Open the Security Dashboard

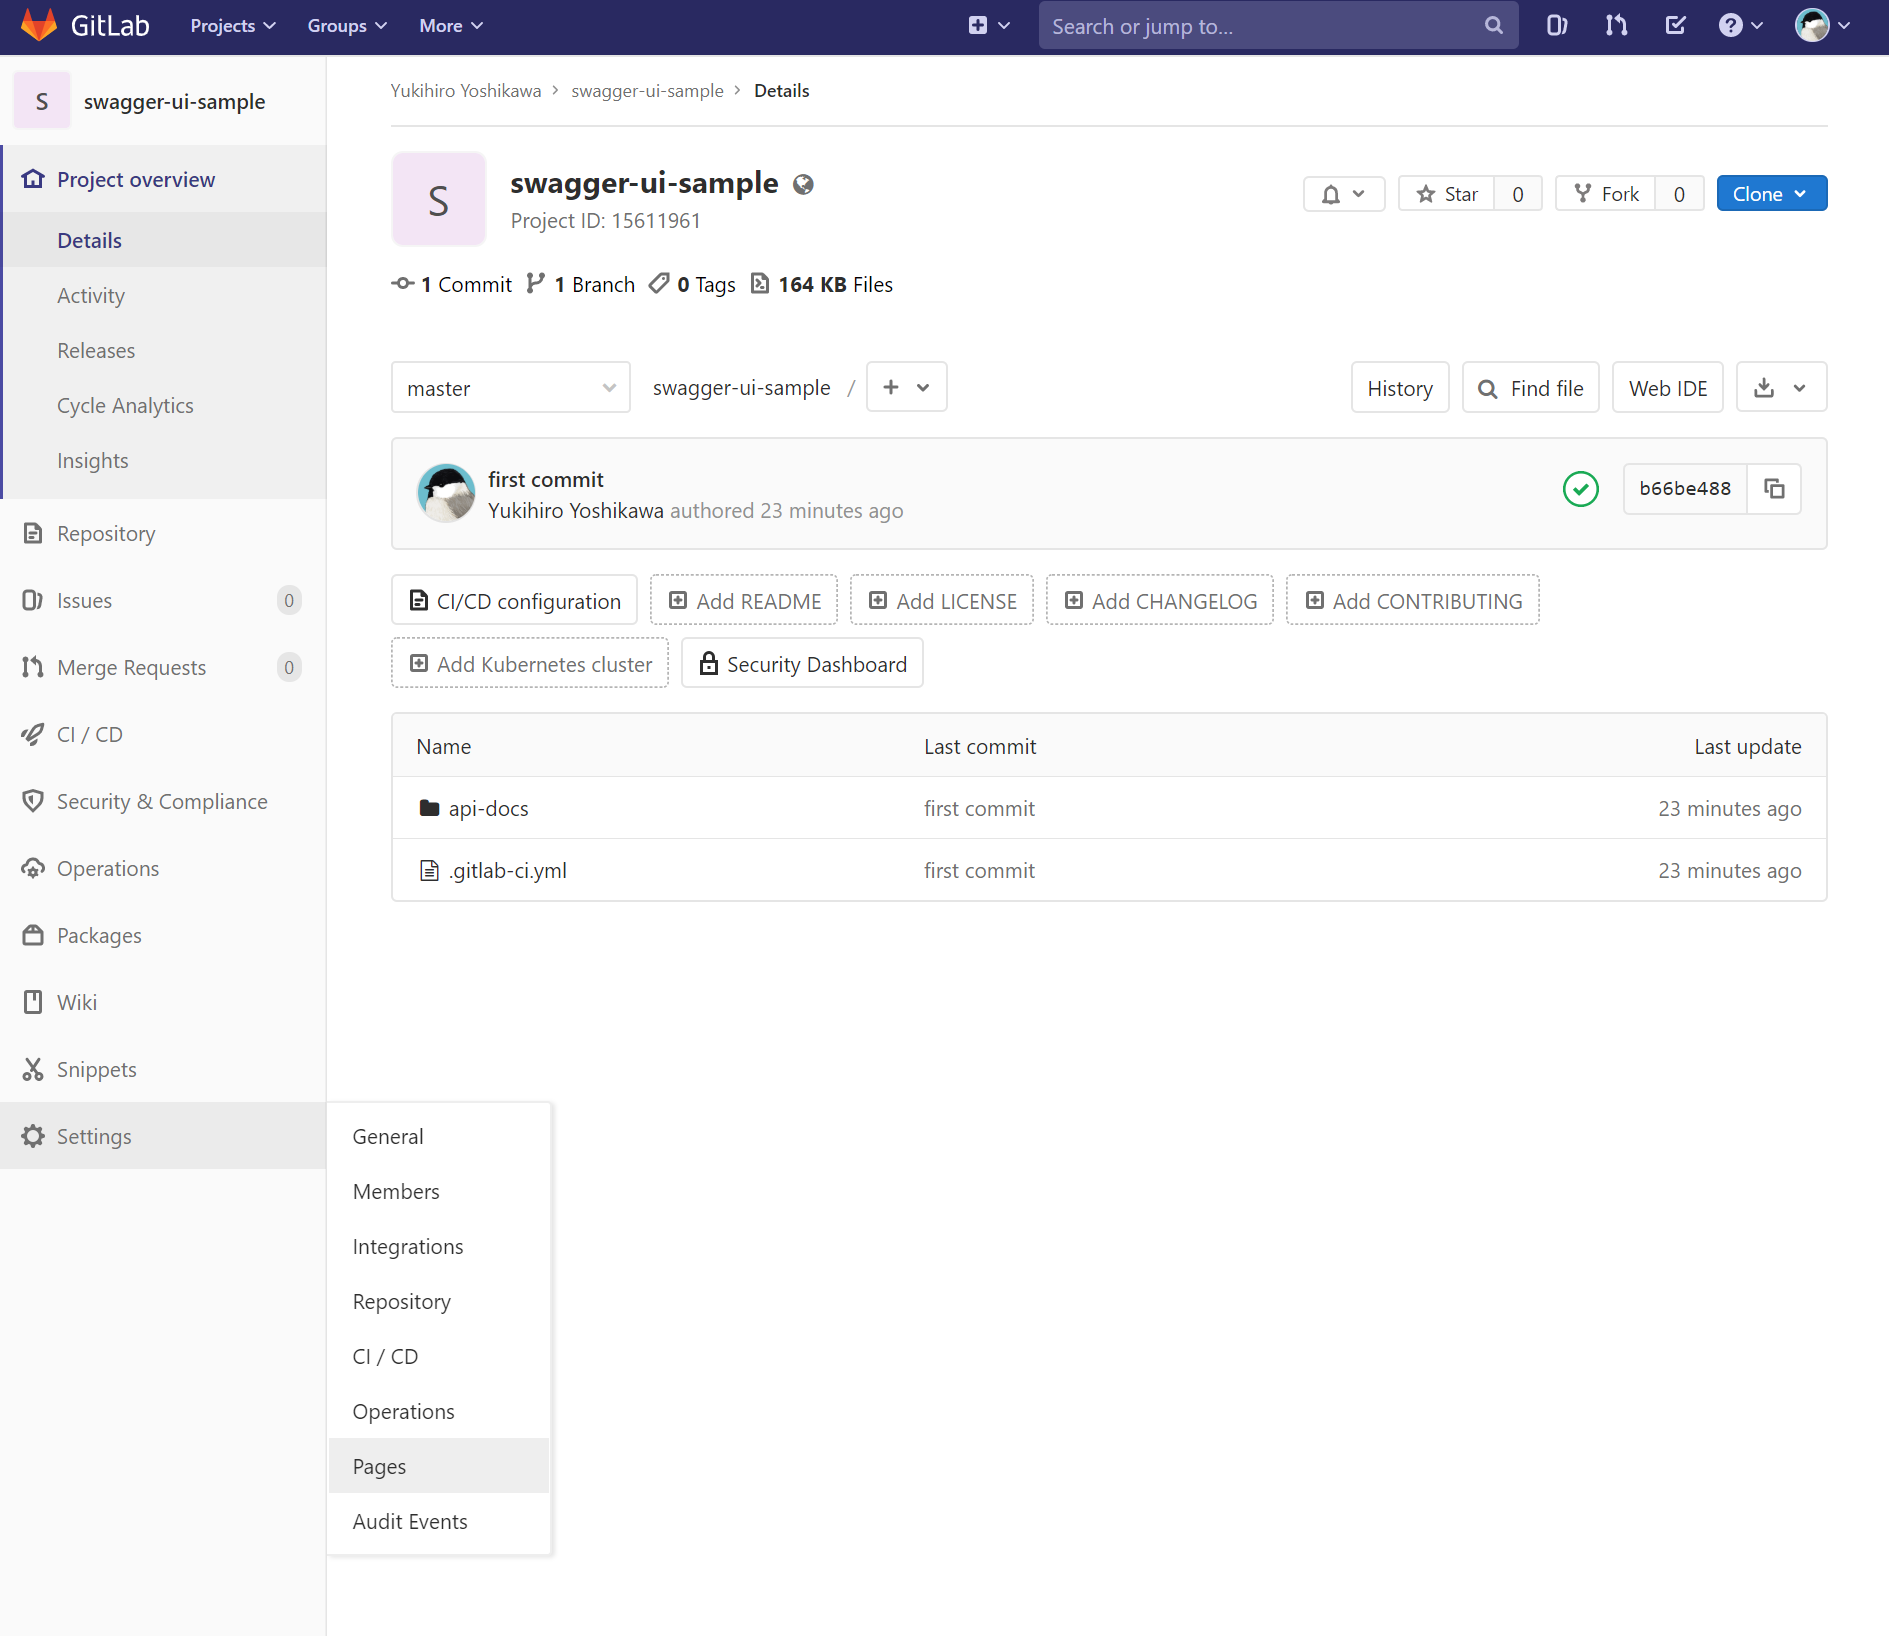pyautogui.click(x=802, y=664)
